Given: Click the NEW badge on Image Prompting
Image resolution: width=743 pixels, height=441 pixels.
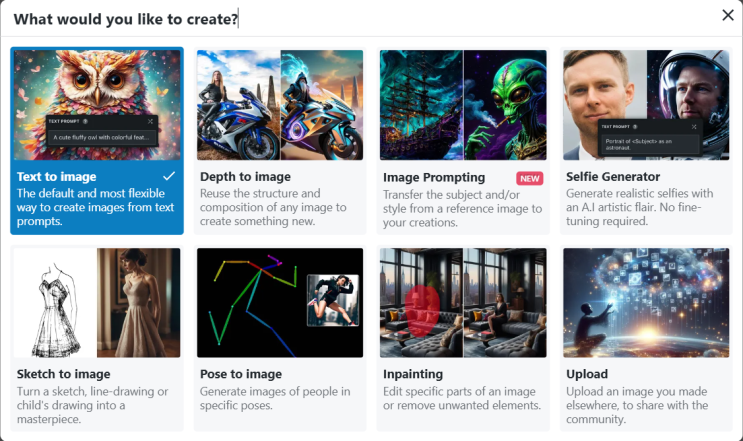Looking at the screenshot, I should (x=529, y=179).
